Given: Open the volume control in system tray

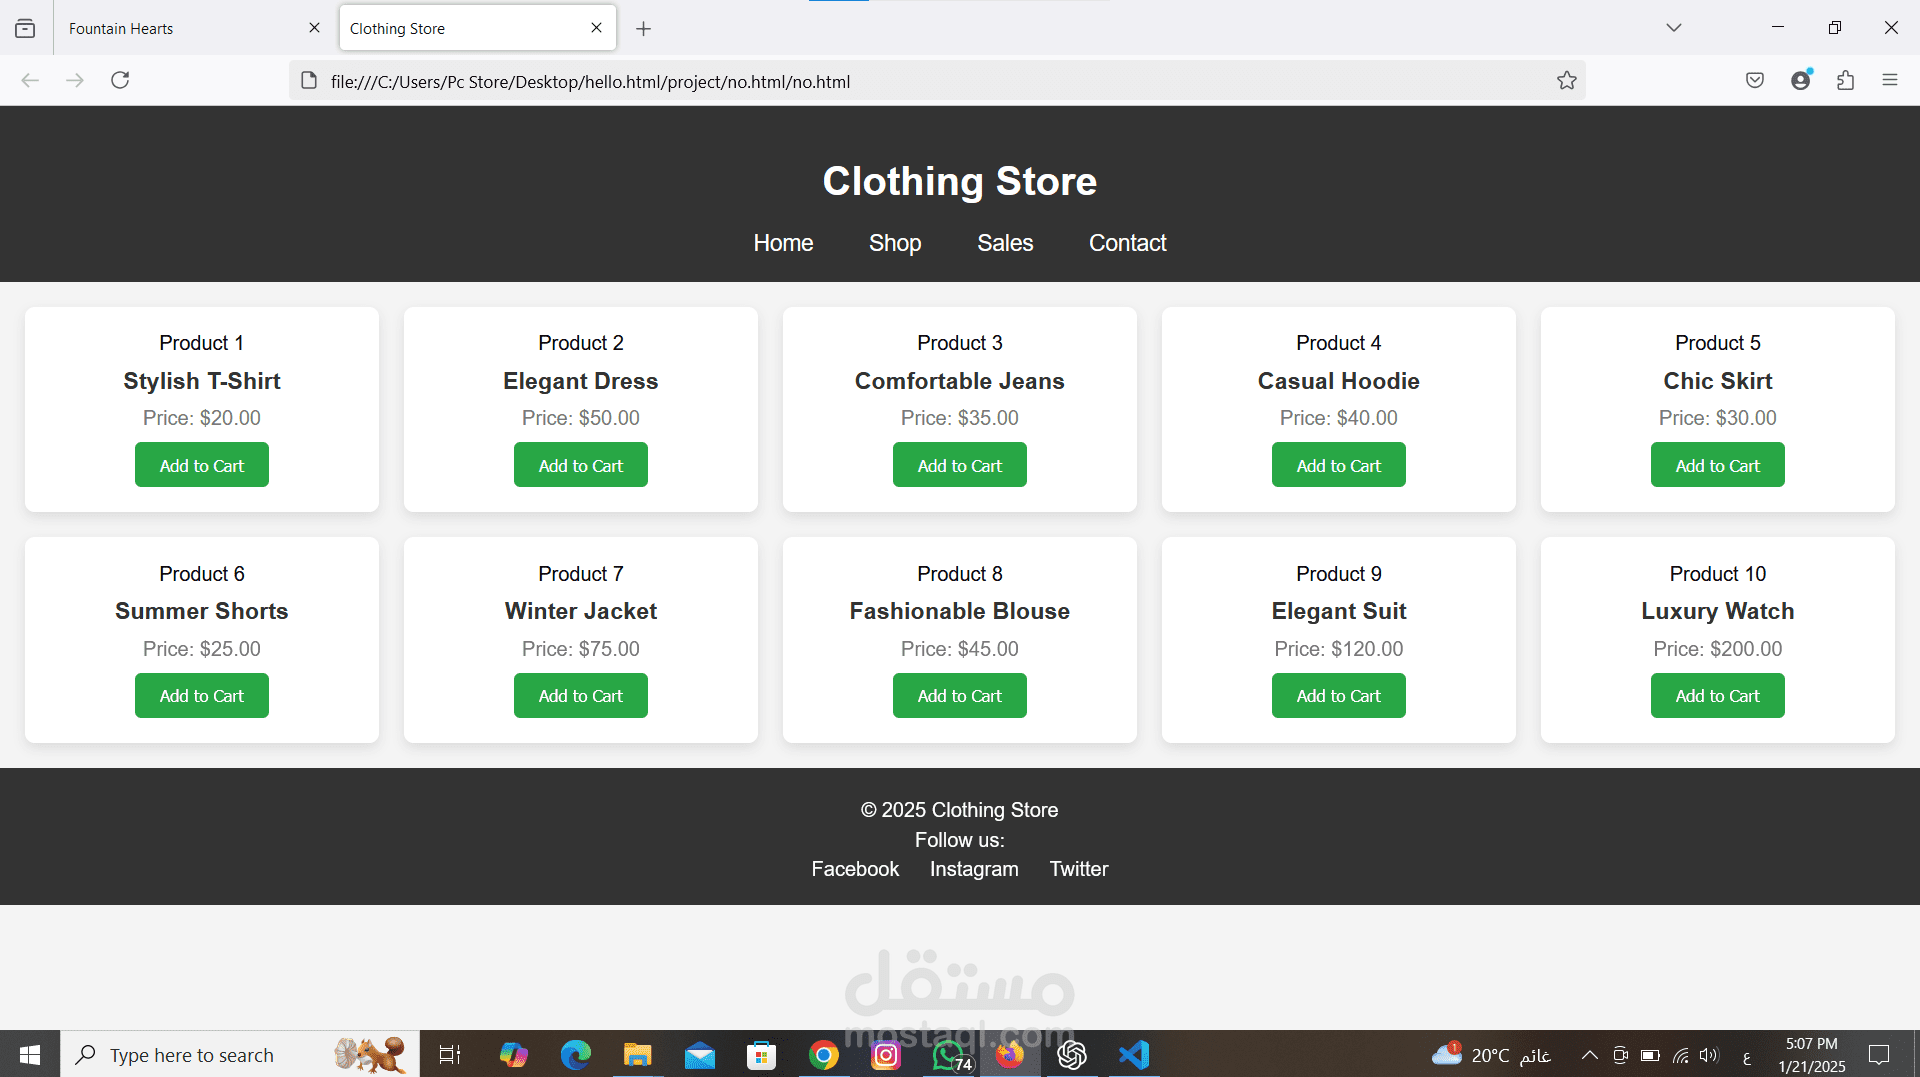Looking at the screenshot, I should coord(1709,1055).
